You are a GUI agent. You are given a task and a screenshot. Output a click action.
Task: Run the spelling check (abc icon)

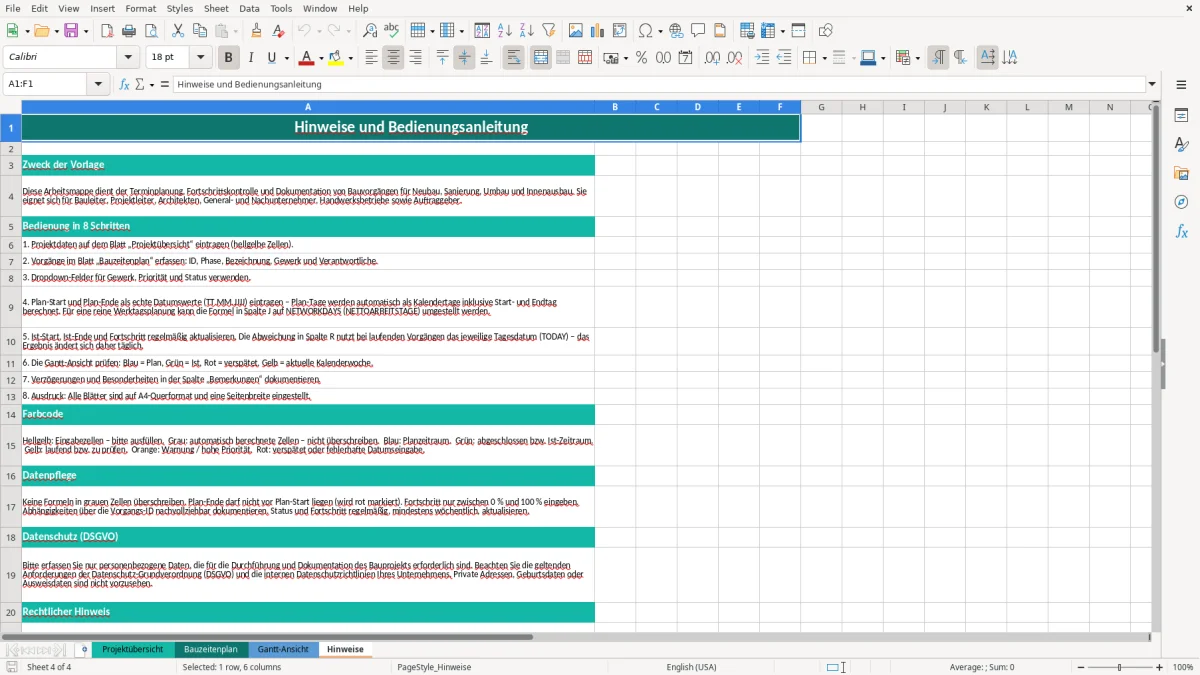[x=391, y=31]
